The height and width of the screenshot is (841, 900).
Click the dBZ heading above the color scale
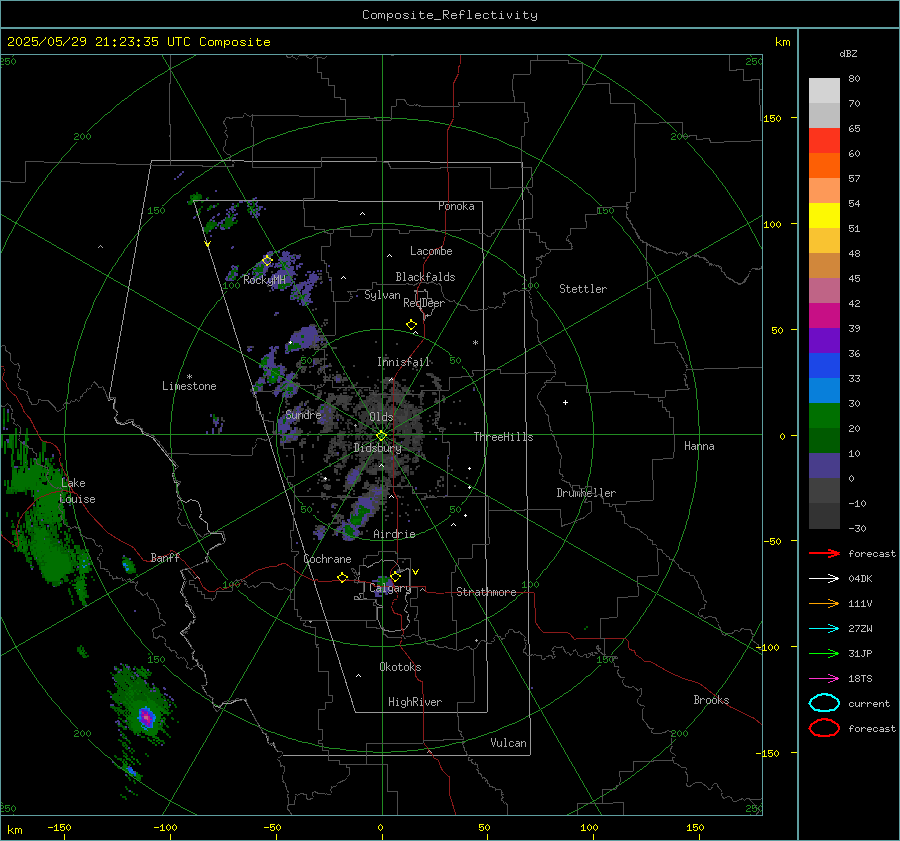click(848, 53)
